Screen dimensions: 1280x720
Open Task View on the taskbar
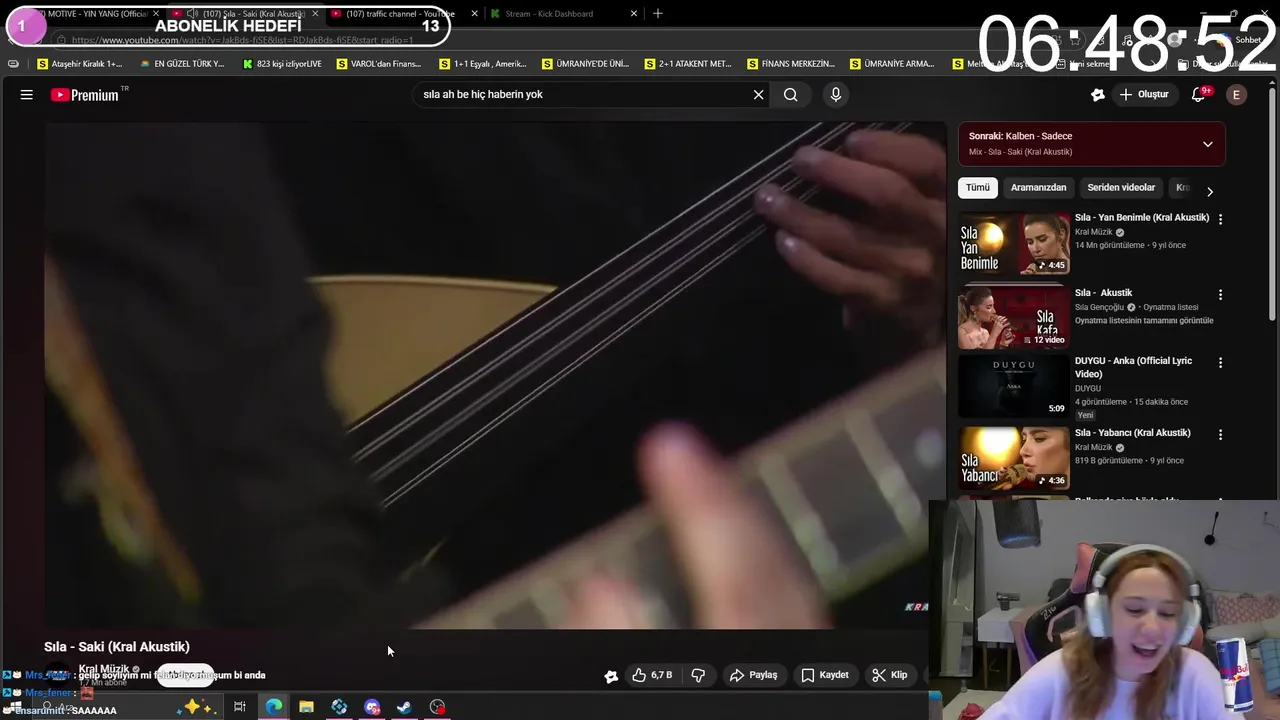[240, 707]
